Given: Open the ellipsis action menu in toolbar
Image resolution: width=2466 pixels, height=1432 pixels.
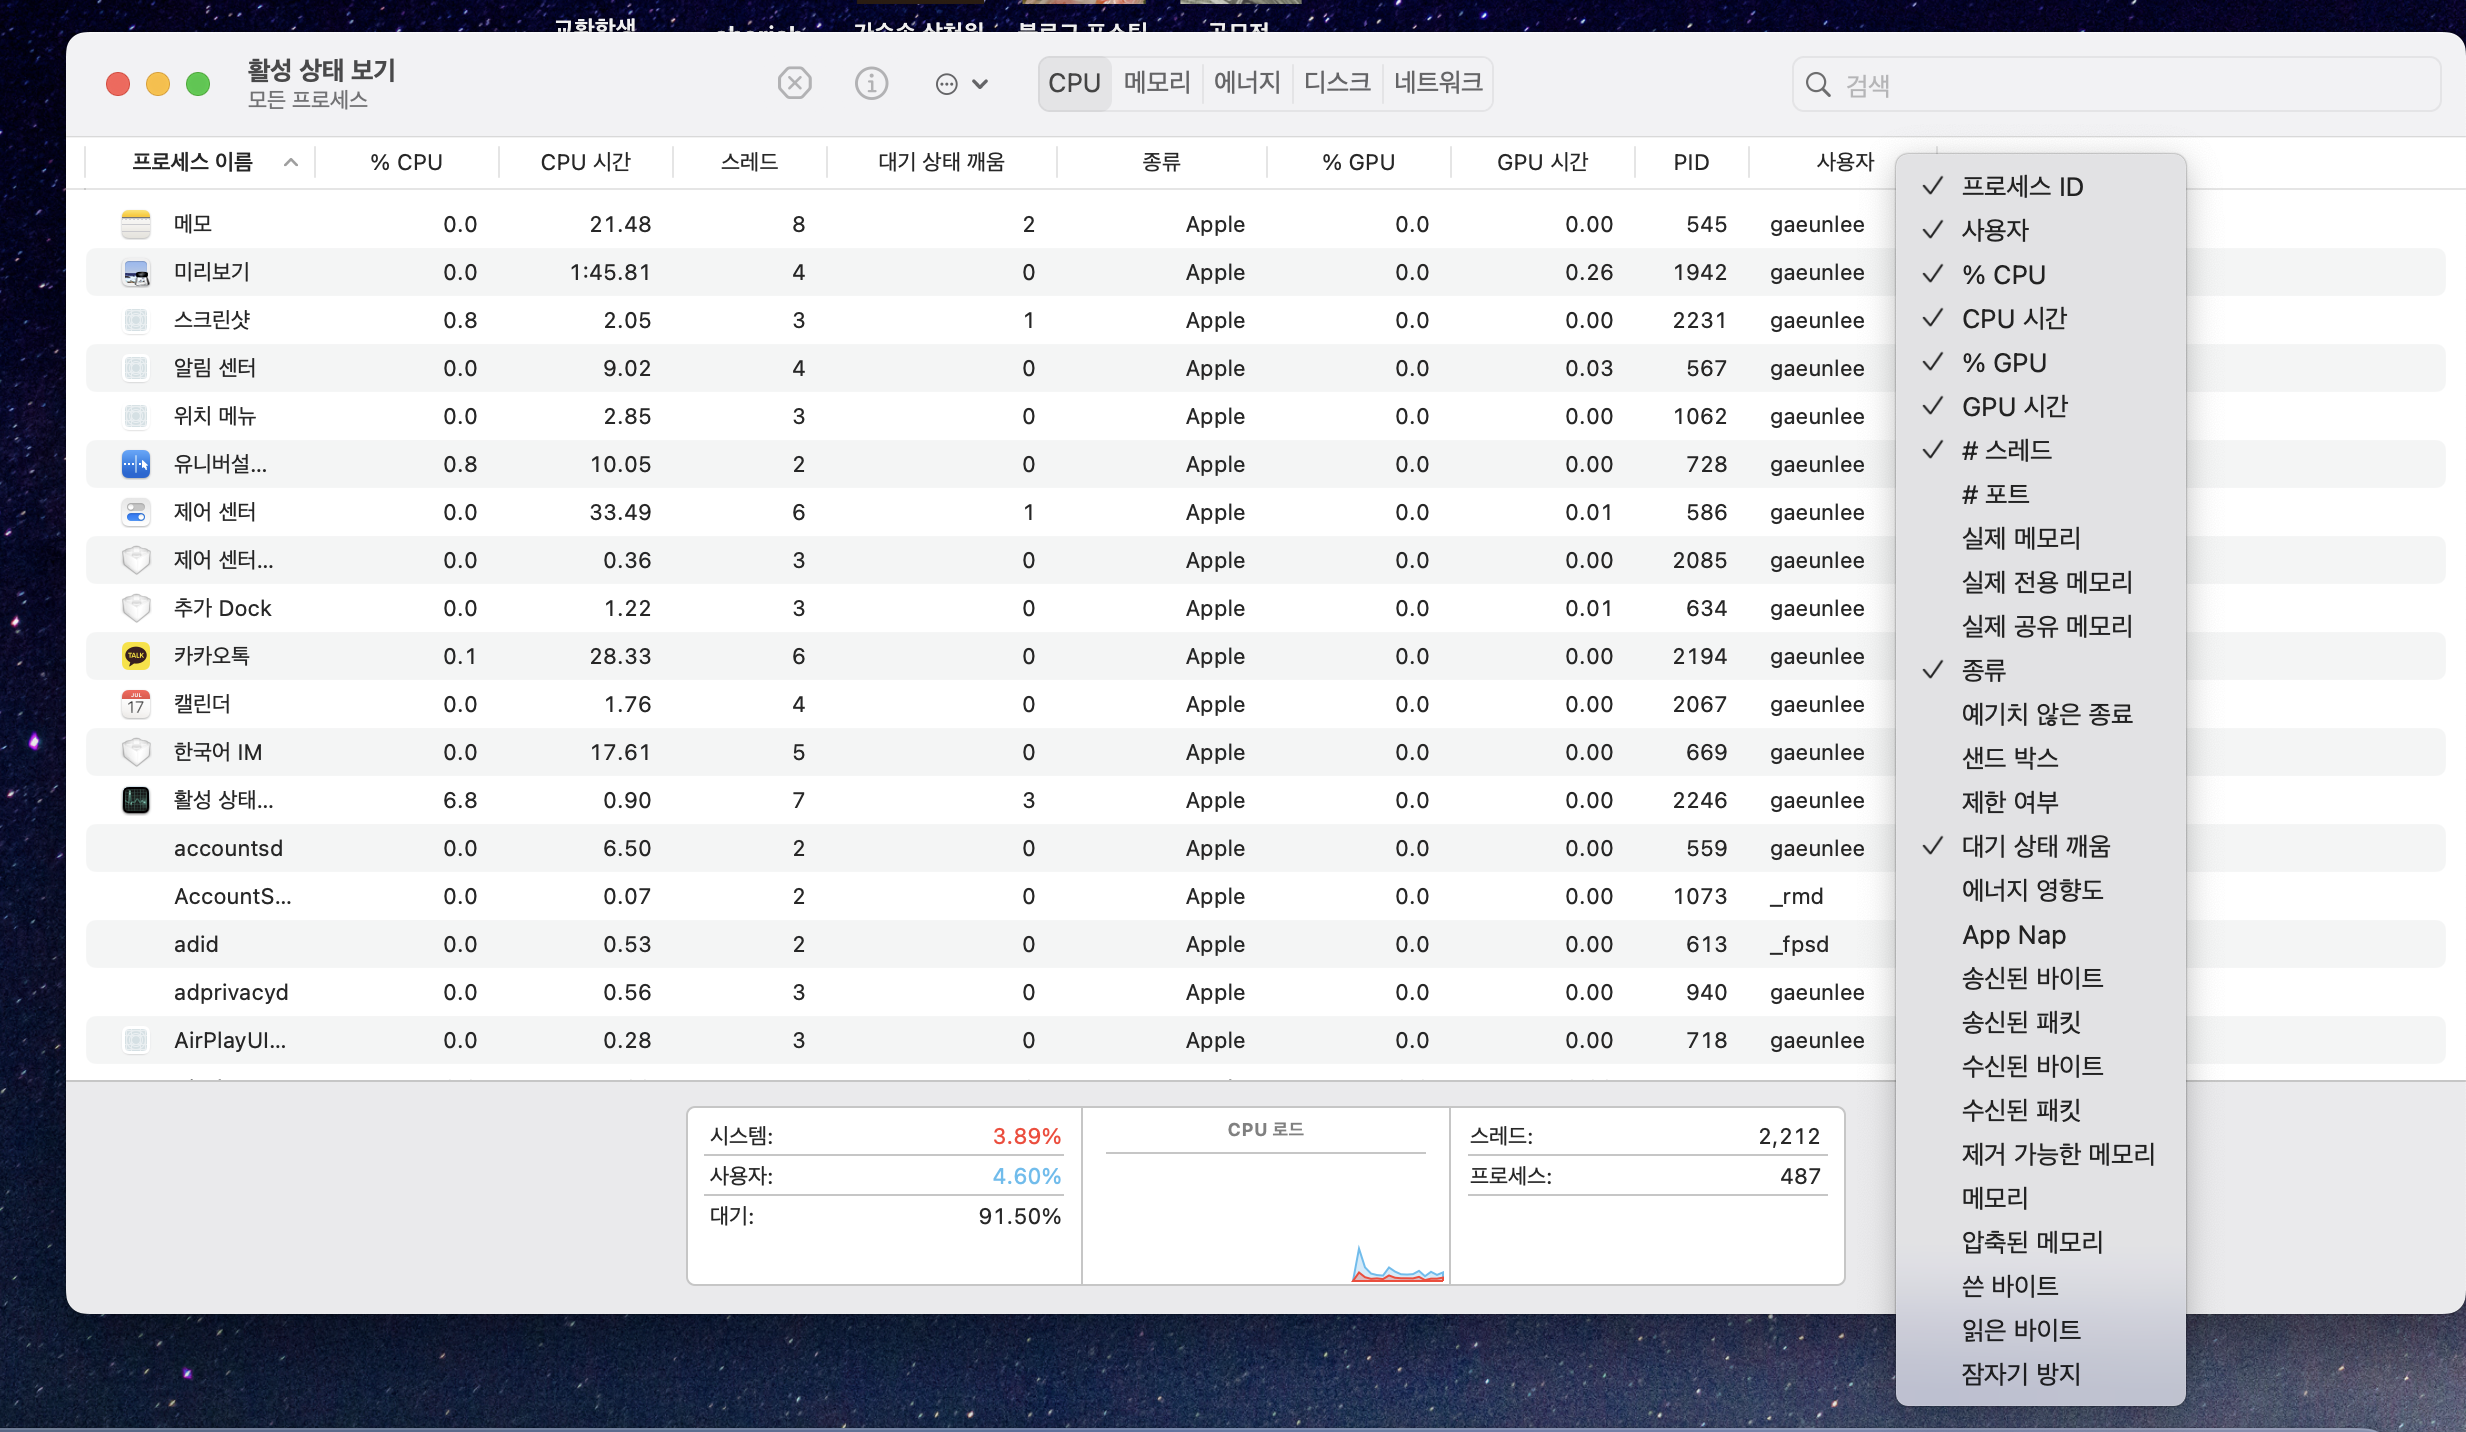Looking at the screenshot, I should 960,84.
